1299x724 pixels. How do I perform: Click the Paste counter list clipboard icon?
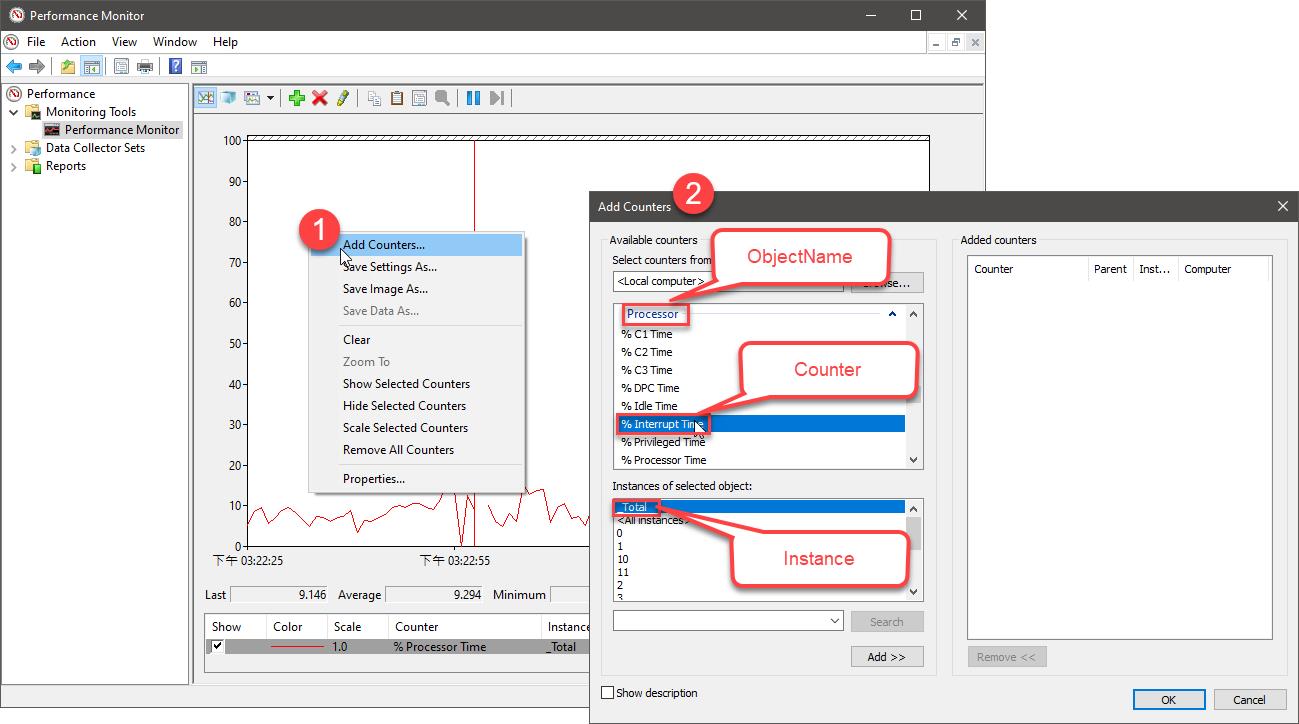click(397, 98)
